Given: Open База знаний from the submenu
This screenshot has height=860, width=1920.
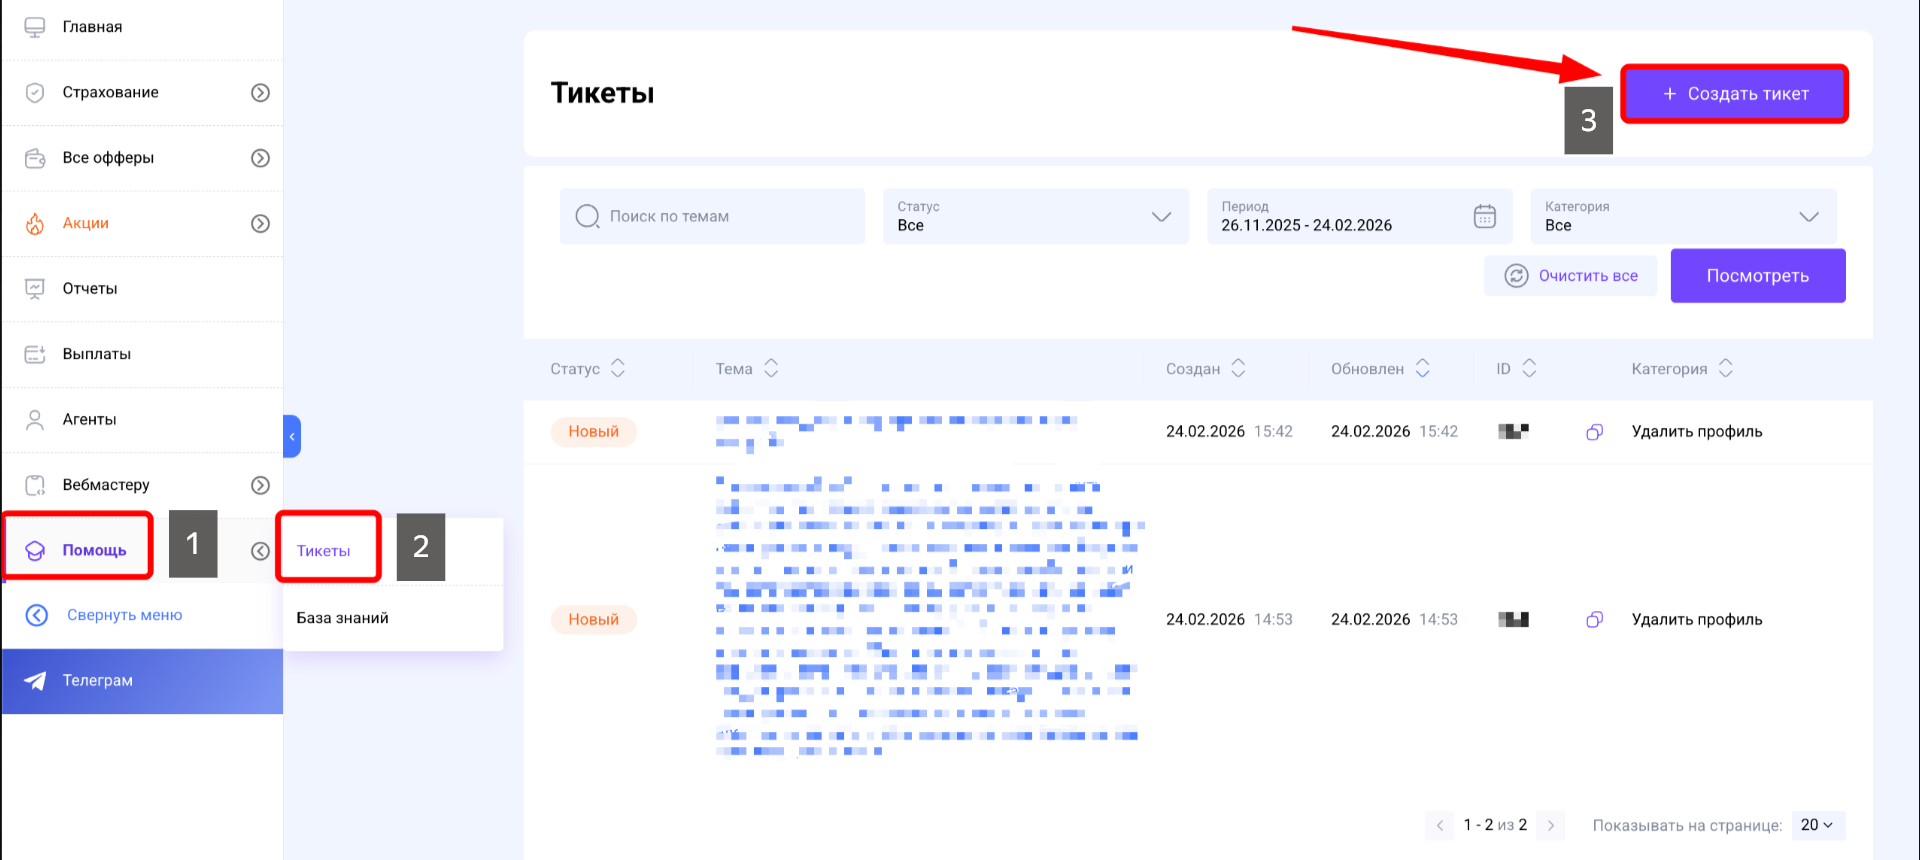Looking at the screenshot, I should (x=343, y=618).
